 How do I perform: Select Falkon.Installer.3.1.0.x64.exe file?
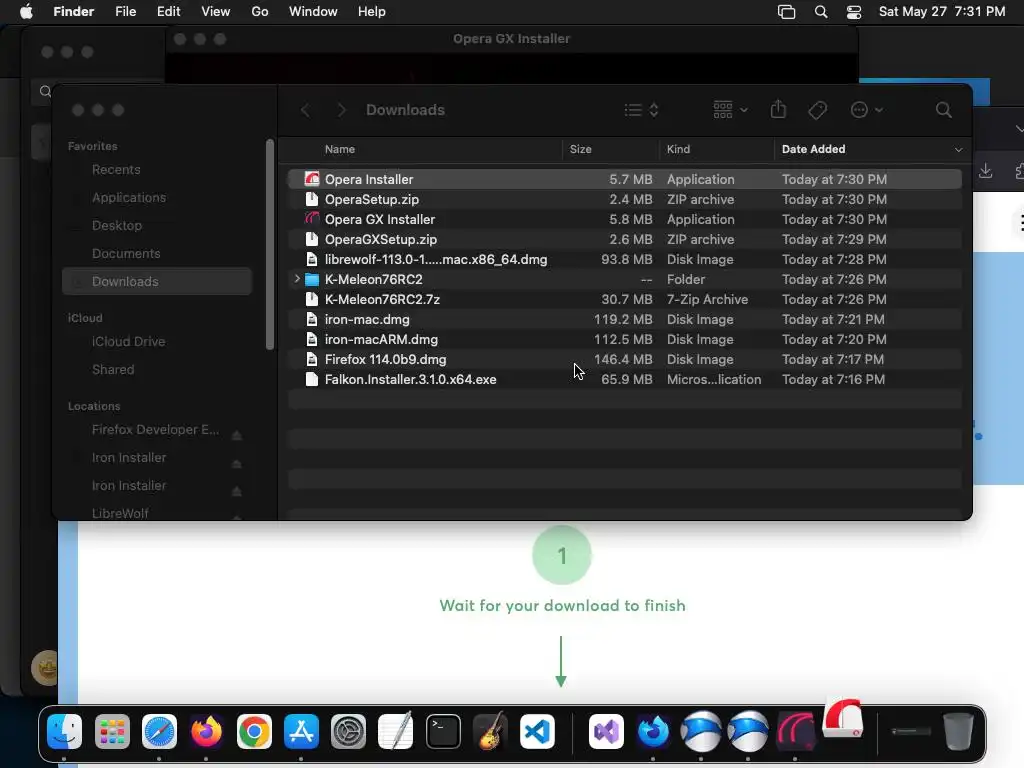tap(624, 379)
